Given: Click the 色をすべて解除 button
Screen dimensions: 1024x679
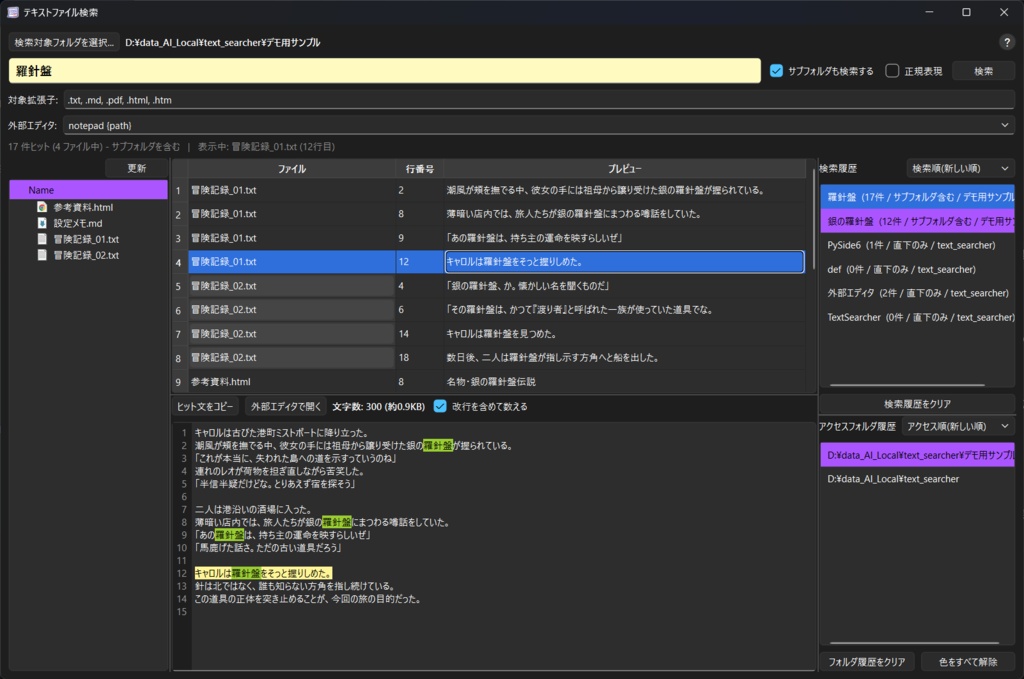Looking at the screenshot, I should (x=968, y=662).
